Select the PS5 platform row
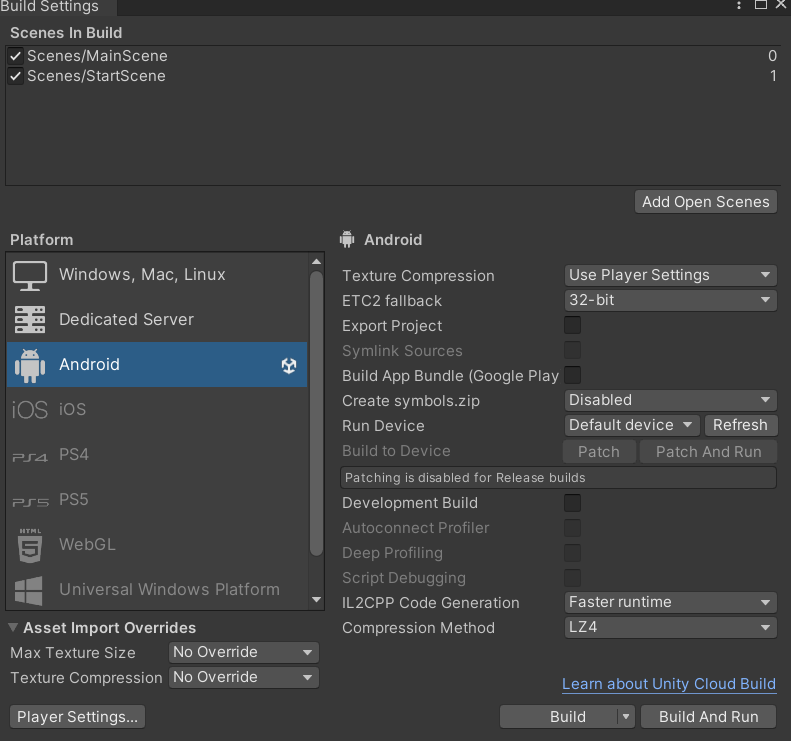The width and height of the screenshot is (791, 741). (157, 500)
